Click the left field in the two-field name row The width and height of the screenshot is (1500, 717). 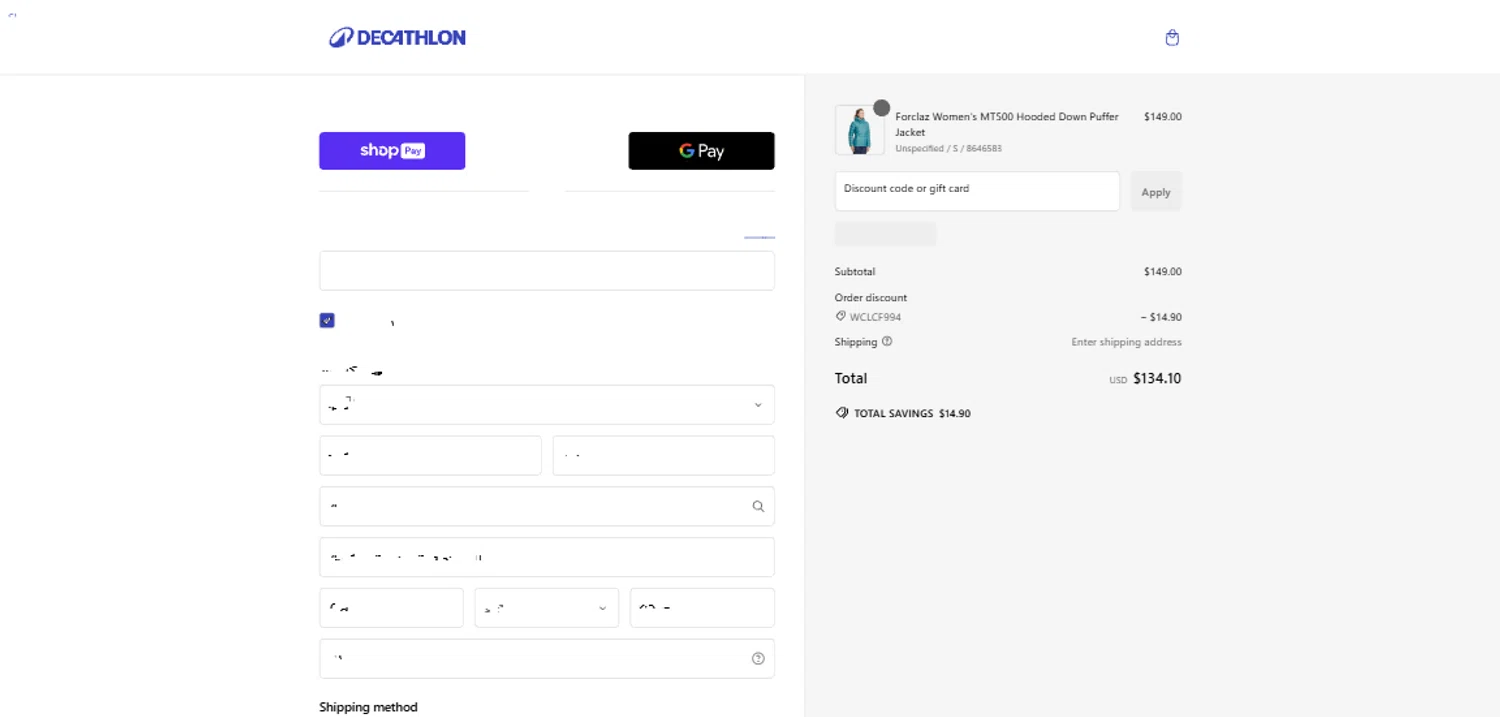(x=430, y=456)
